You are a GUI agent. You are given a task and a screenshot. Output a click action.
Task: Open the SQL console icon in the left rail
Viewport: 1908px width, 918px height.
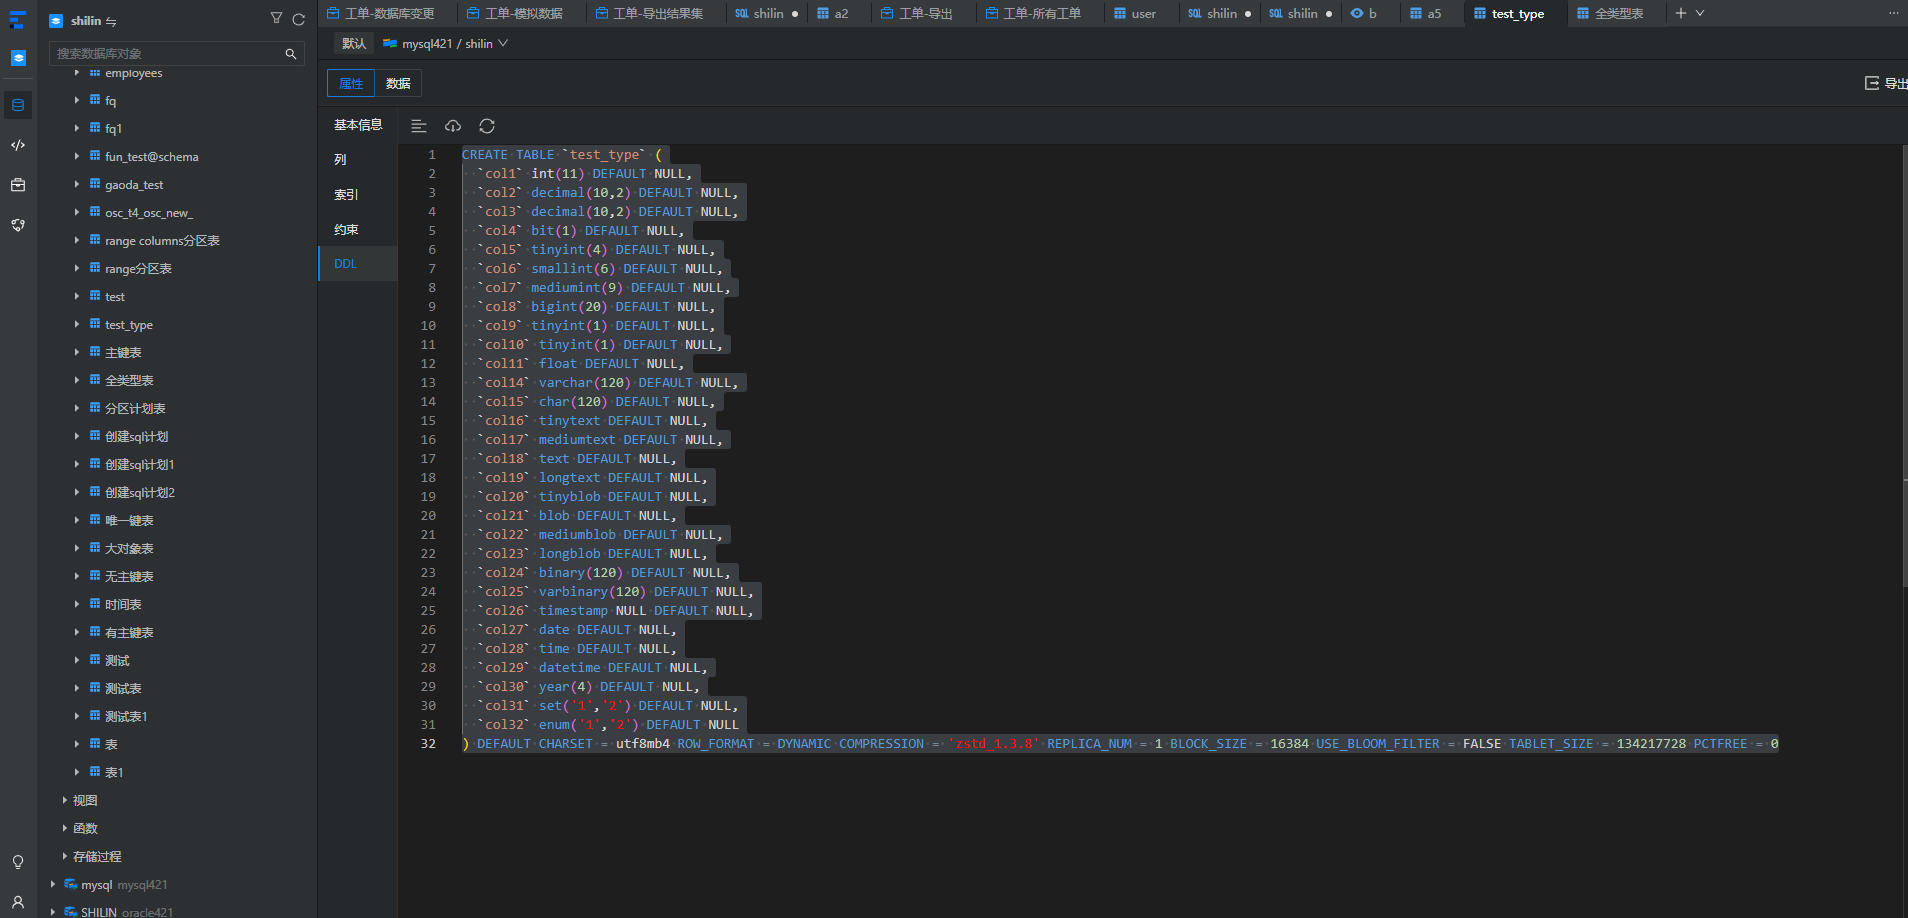[x=18, y=145]
